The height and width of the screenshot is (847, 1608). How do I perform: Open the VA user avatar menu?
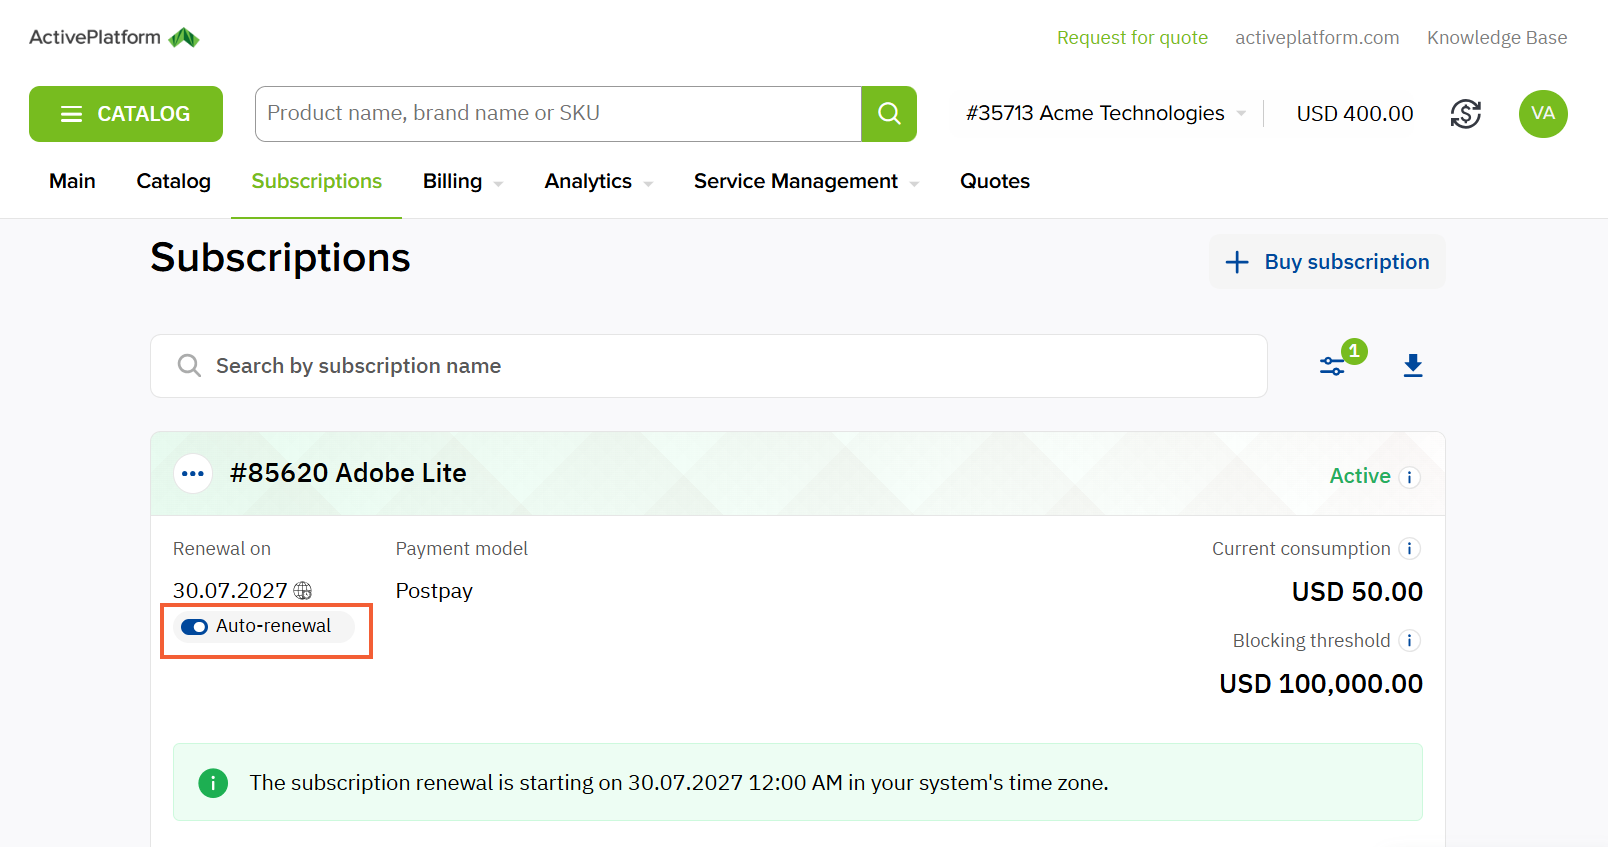(1543, 114)
